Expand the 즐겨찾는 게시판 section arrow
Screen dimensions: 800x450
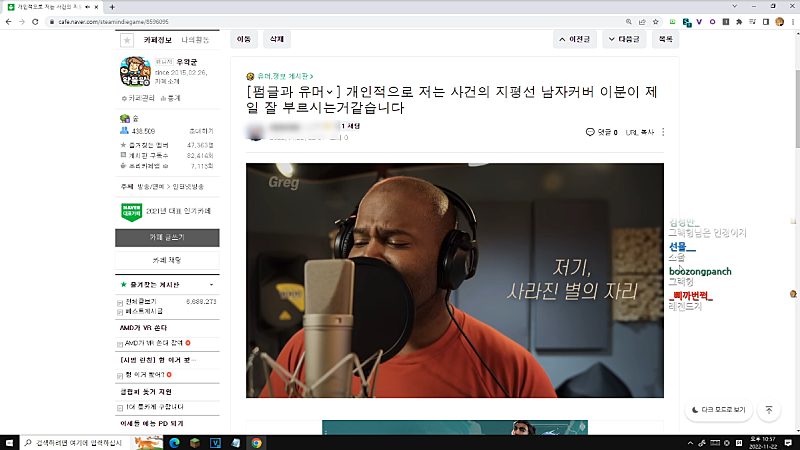pos(212,285)
